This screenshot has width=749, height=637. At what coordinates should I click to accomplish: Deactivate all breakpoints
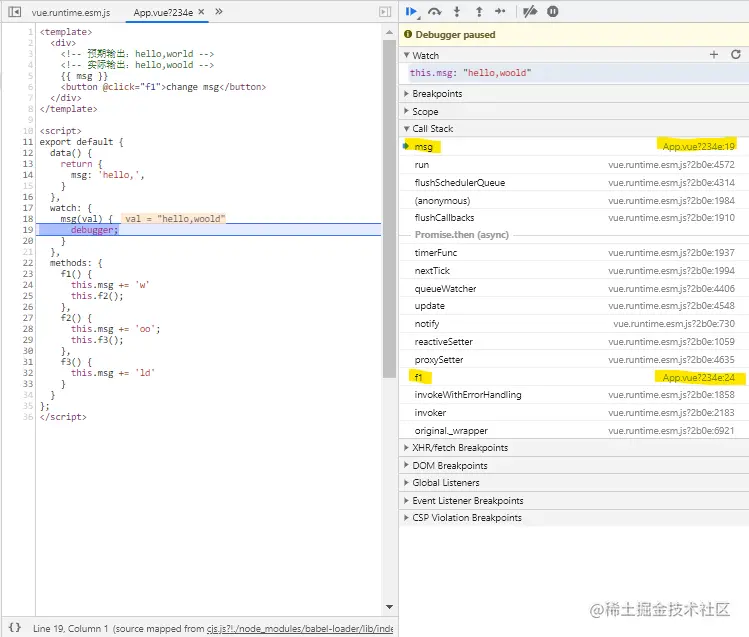pyautogui.click(x=530, y=11)
